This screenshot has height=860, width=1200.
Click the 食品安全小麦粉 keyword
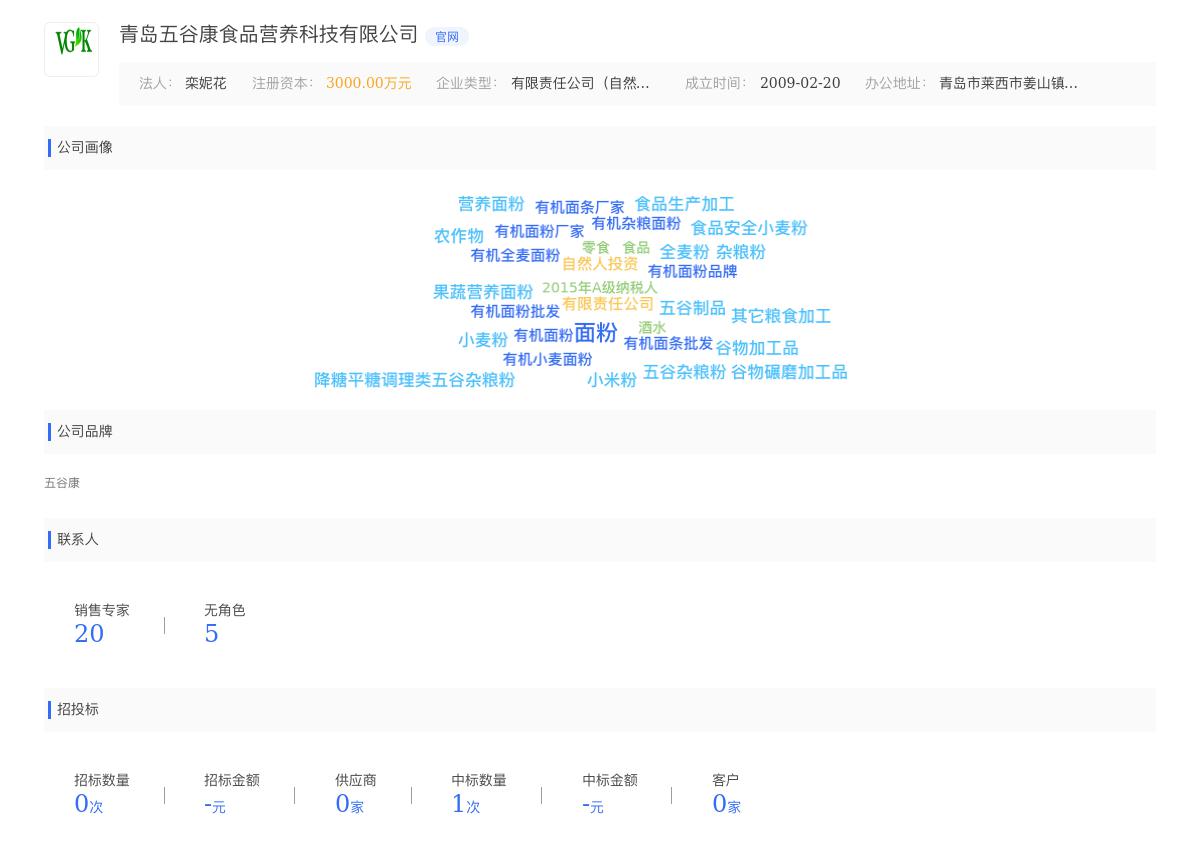pos(748,228)
